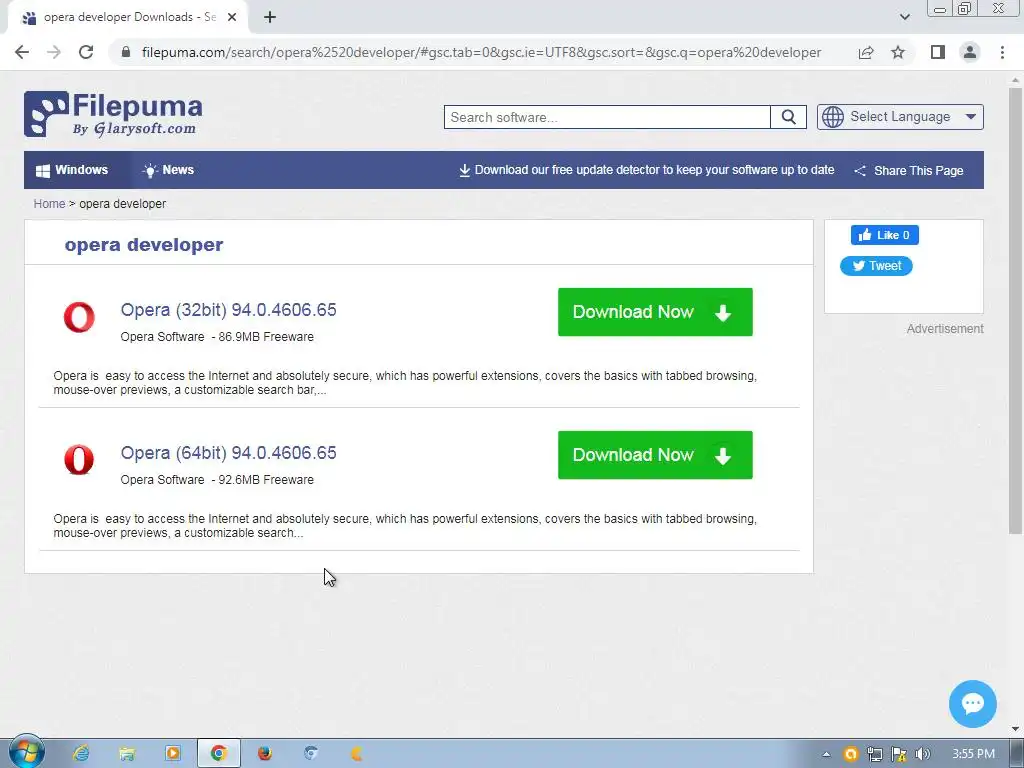This screenshot has width=1024, height=768.
Task: Click the Twitter Tweet button
Action: coord(876,266)
